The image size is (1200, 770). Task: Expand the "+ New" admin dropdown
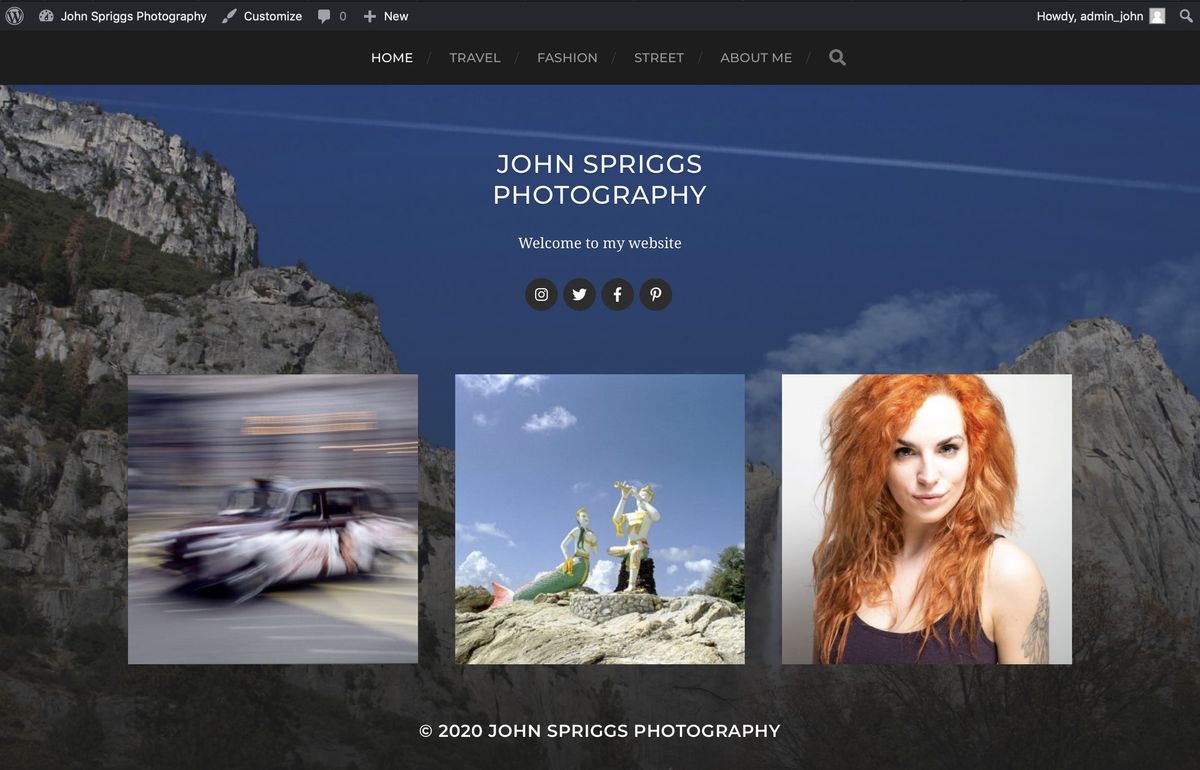[x=385, y=16]
